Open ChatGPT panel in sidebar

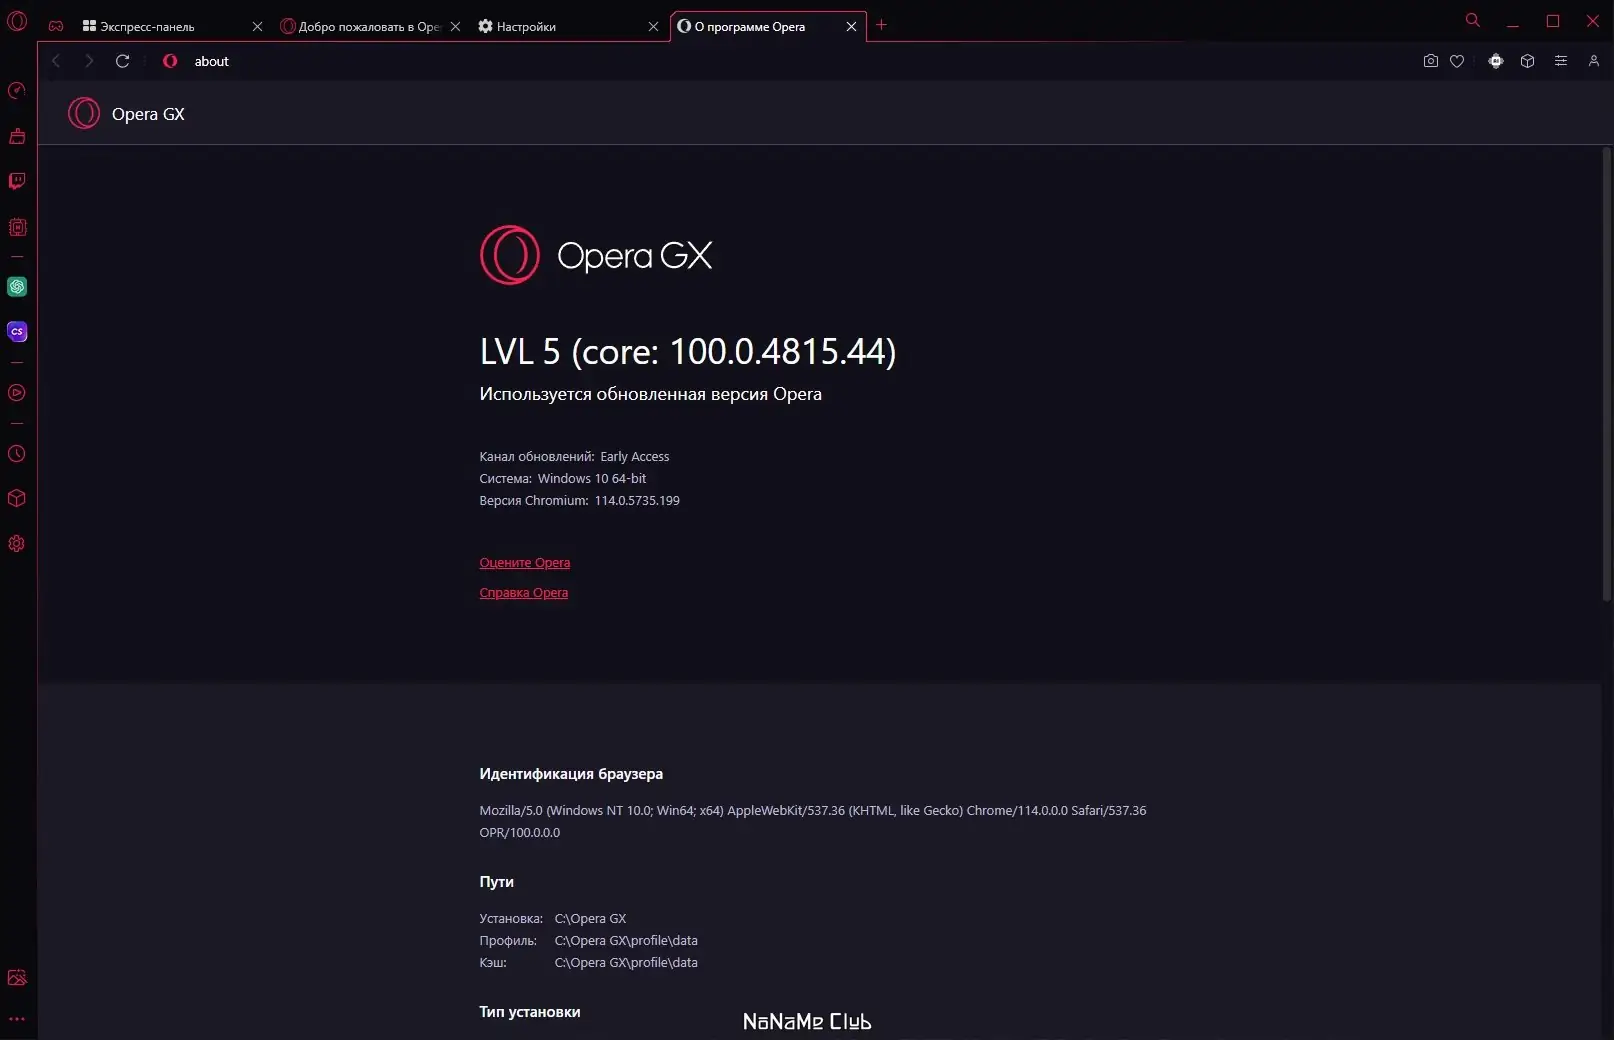pos(17,287)
